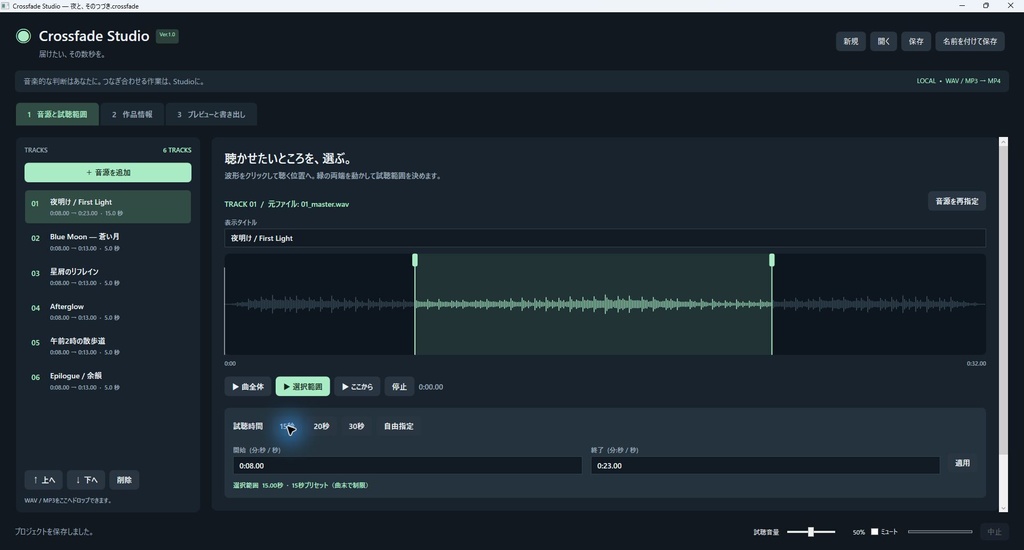Click the green Crossfade Studio logo circle

(24, 36)
